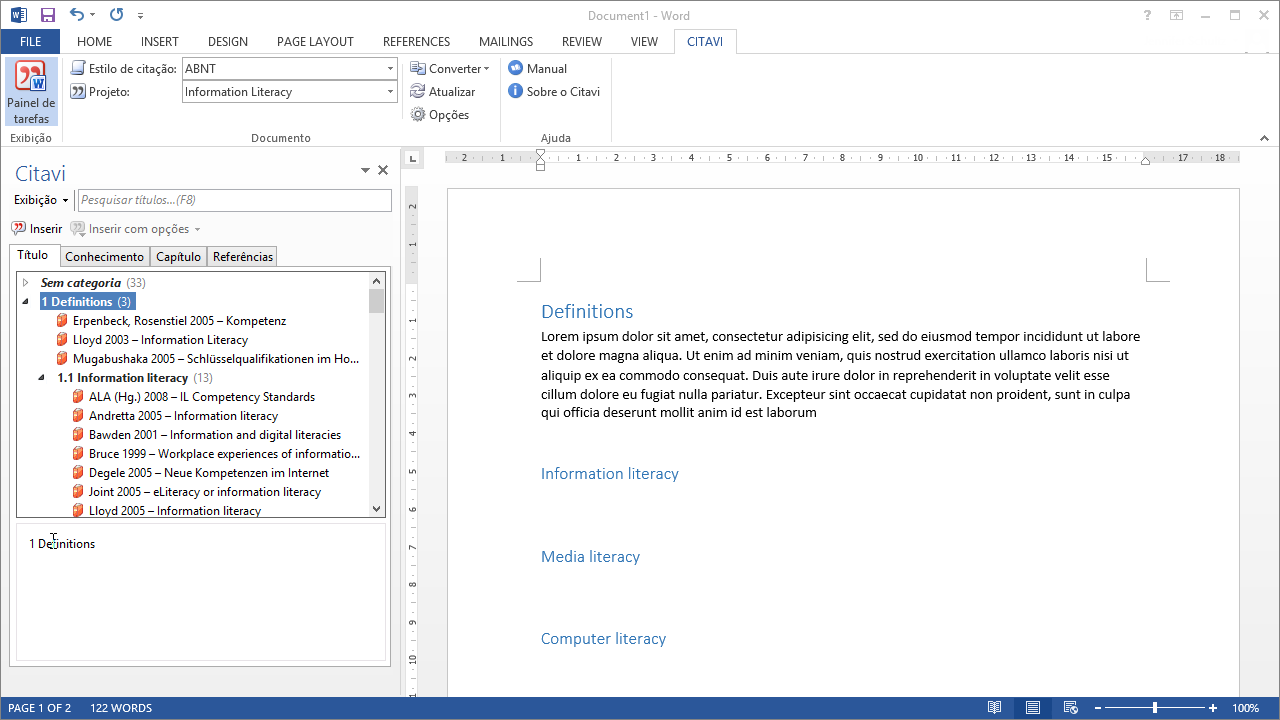The width and height of the screenshot is (1280, 720).
Task: Click the zoom slider handle
Action: 1155,708
